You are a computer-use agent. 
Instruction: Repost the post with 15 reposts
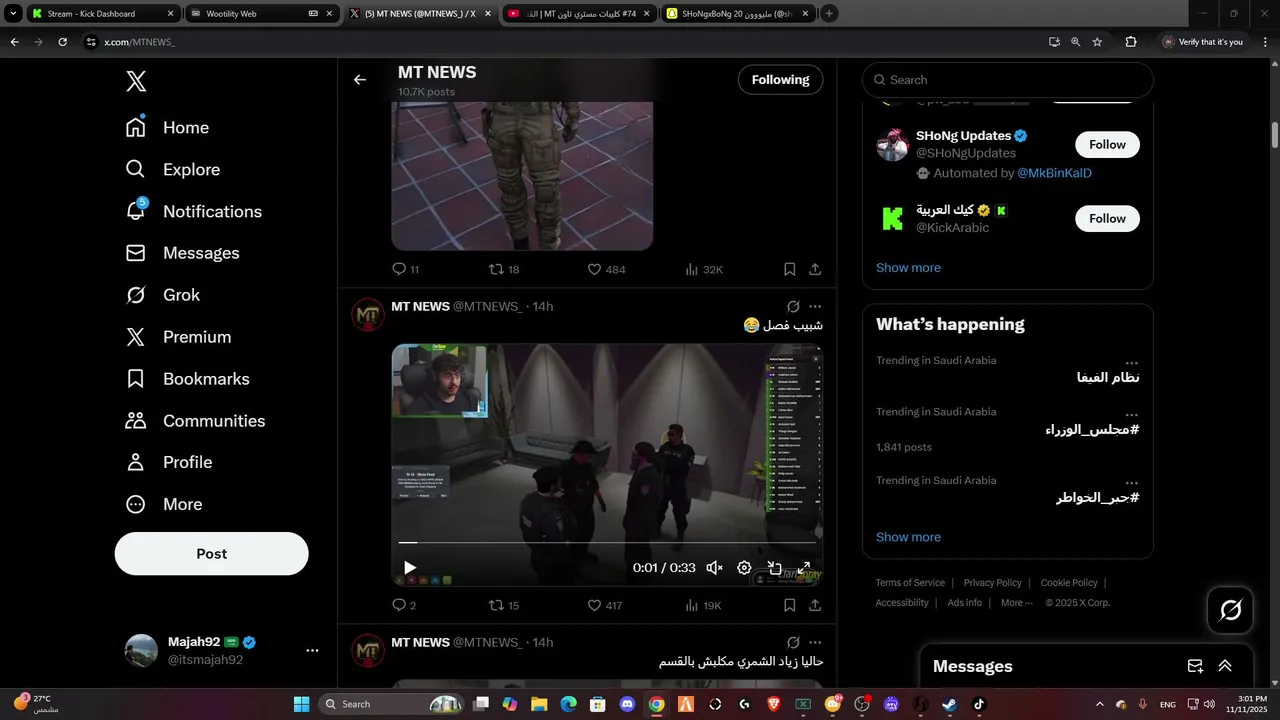coord(503,605)
